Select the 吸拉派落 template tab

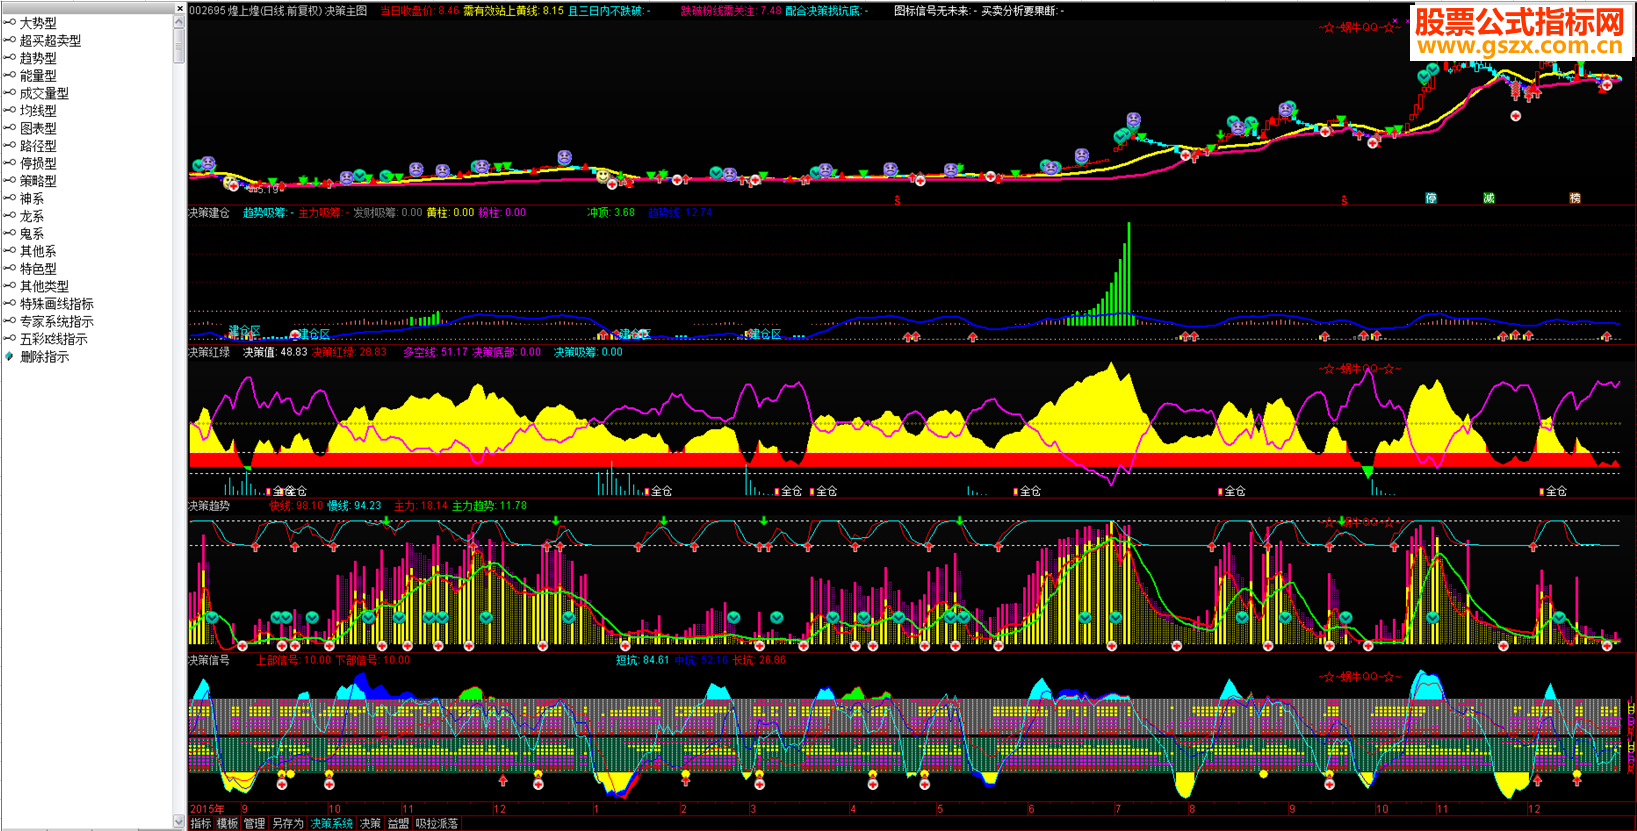pyautogui.click(x=436, y=823)
